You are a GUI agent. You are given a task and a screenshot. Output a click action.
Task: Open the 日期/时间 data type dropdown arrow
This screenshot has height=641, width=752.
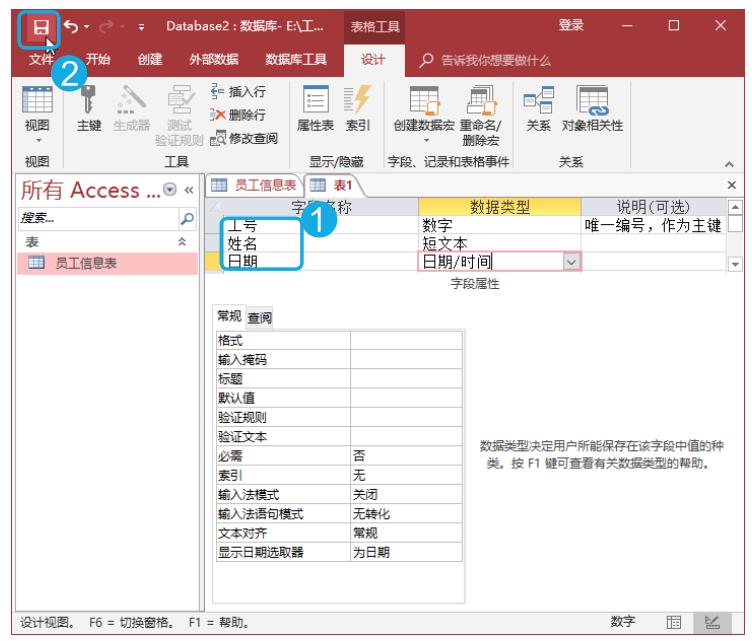(x=571, y=262)
